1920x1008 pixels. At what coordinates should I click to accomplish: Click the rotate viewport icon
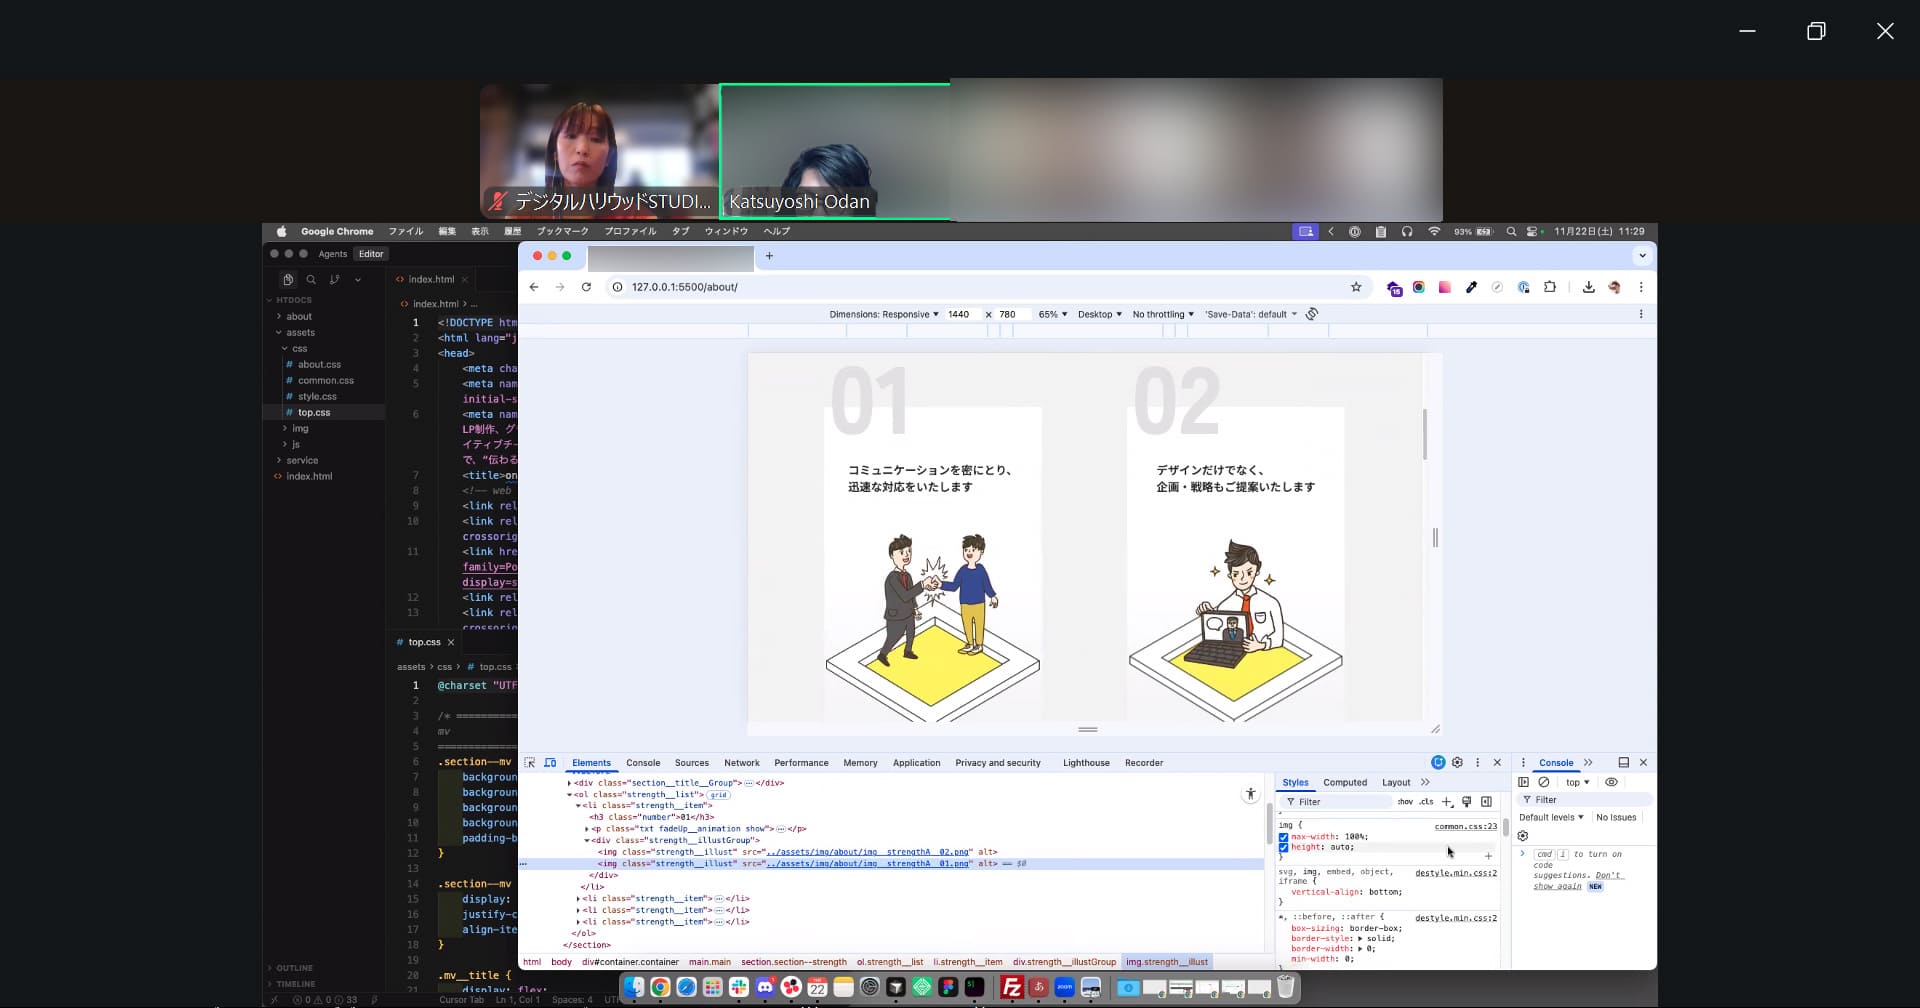[1312, 314]
